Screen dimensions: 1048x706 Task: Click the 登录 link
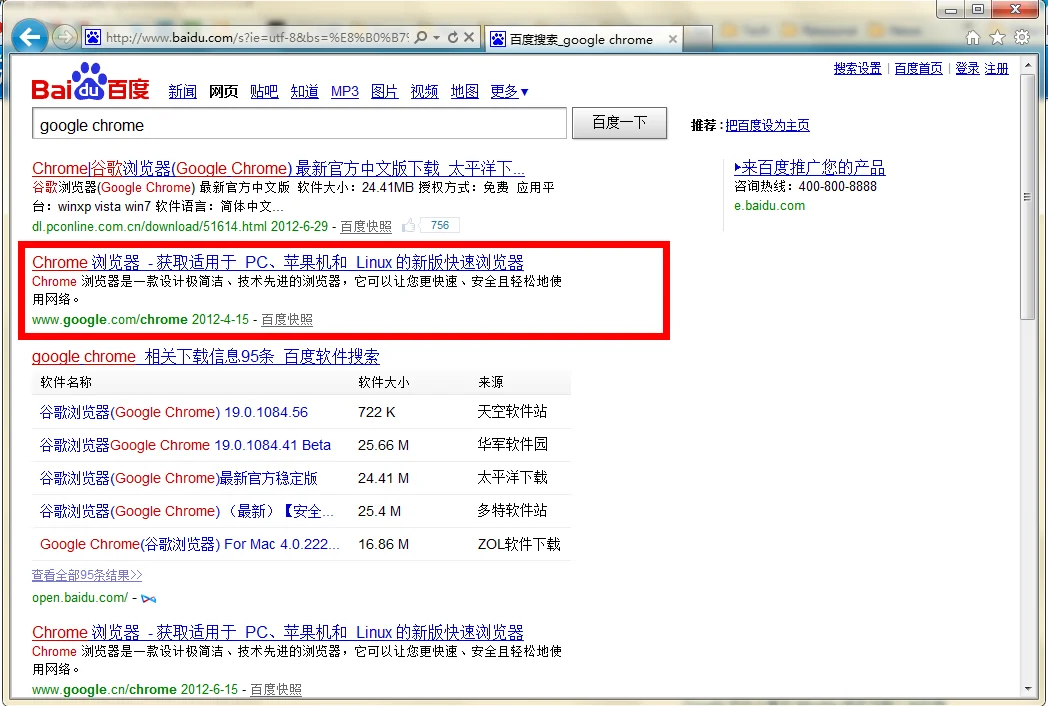[967, 68]
